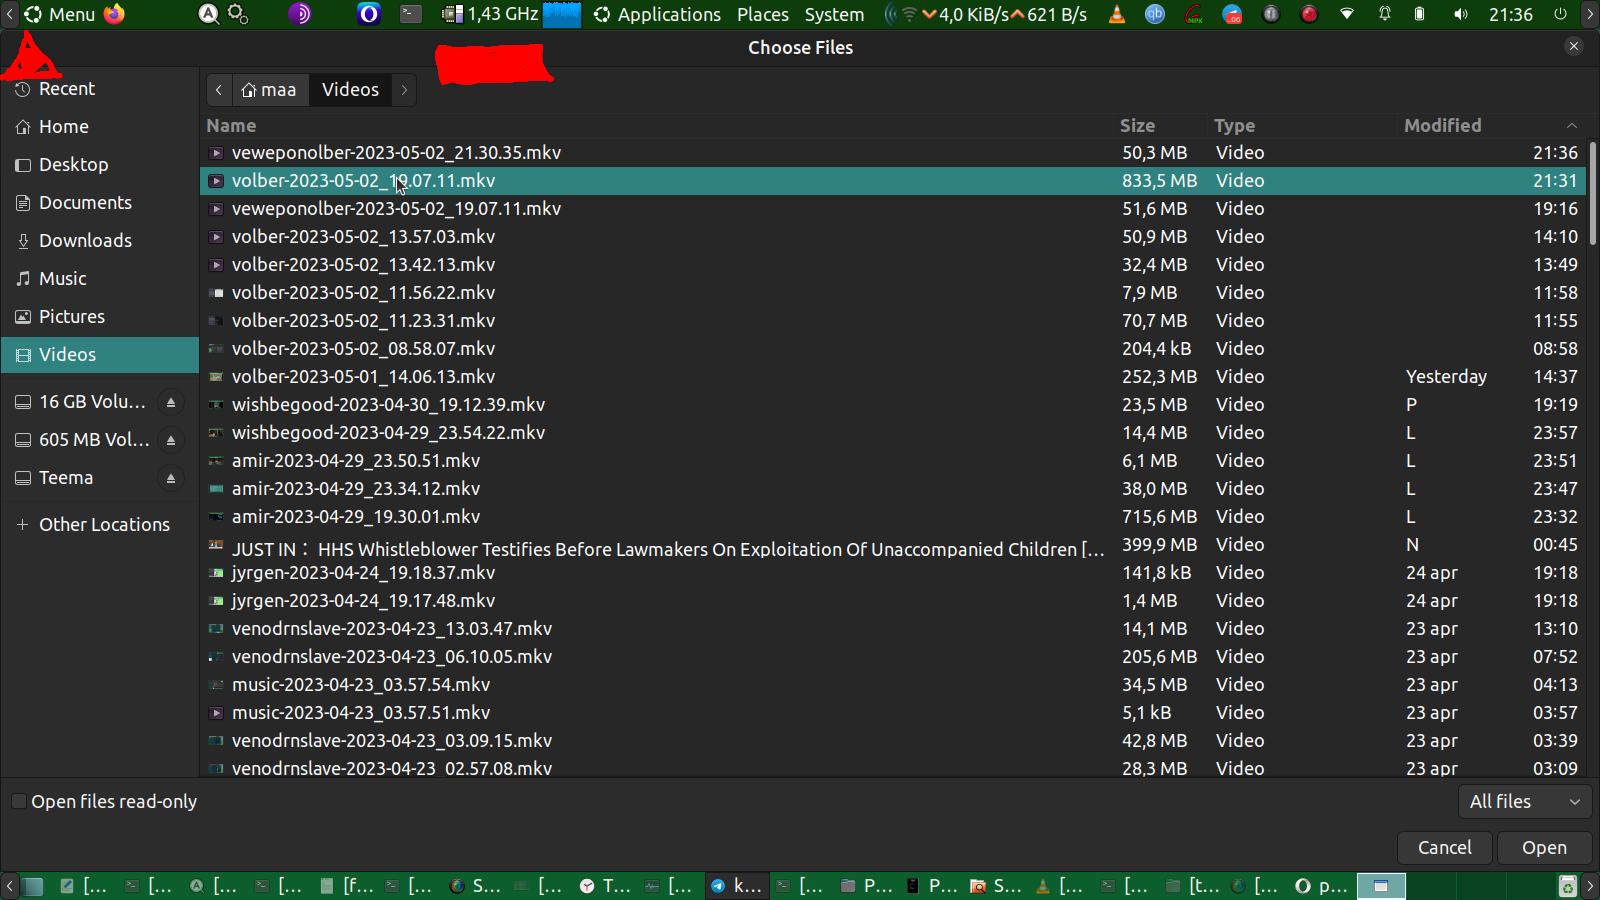This screenshot has height=900, width=1600.
Task: Open the Places menu
Action: pos(762,14)
